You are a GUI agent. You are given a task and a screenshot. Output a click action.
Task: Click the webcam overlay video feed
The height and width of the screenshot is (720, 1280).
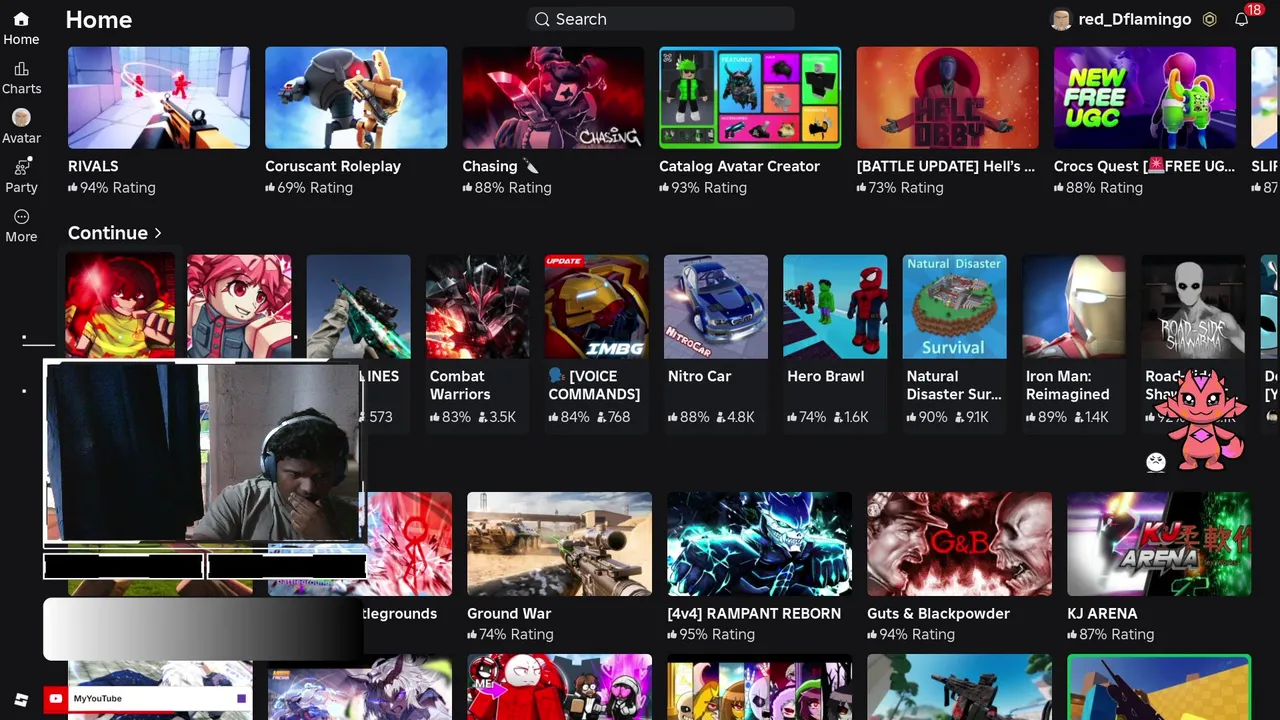(x=204, y=452)
